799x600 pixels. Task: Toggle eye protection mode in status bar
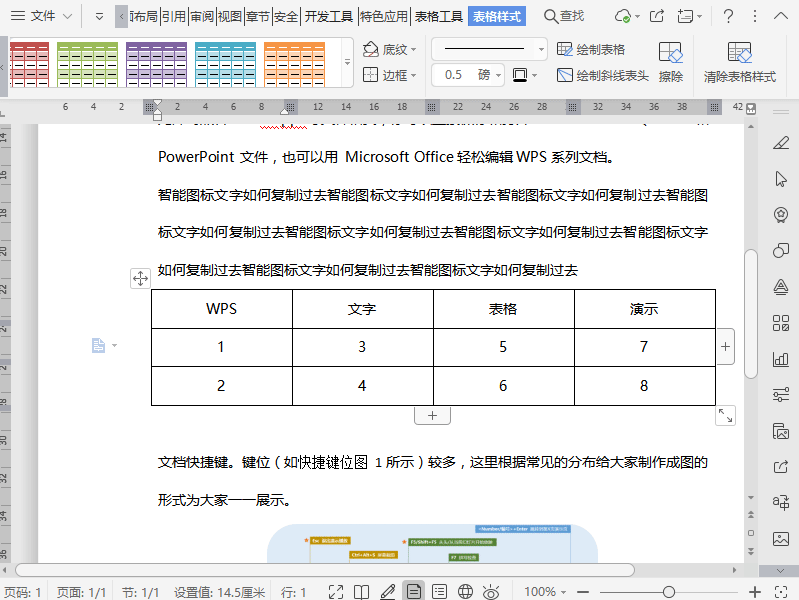490,592
